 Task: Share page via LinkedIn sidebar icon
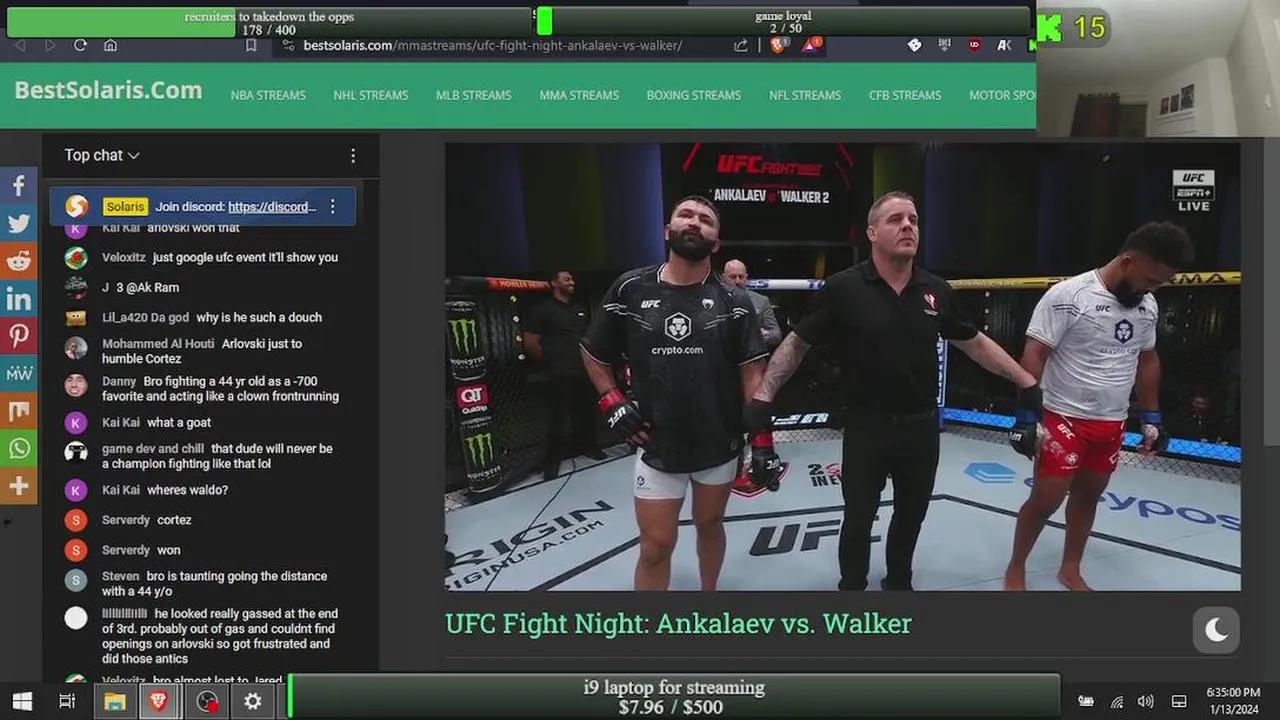pyautogui.click(x=18, y=298)
